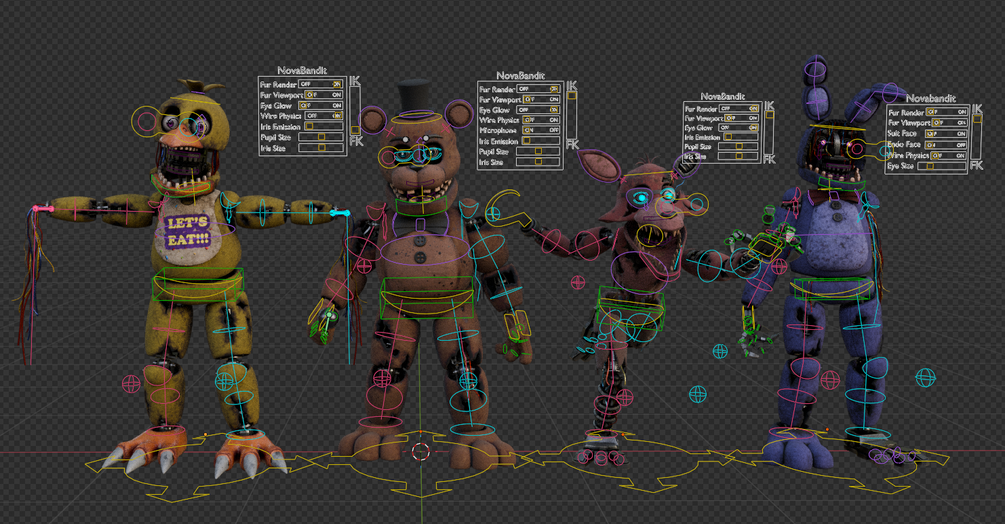Toggle Eye Glow in Foxy's rig panel

pyautogui.click(x=738, y=127)
